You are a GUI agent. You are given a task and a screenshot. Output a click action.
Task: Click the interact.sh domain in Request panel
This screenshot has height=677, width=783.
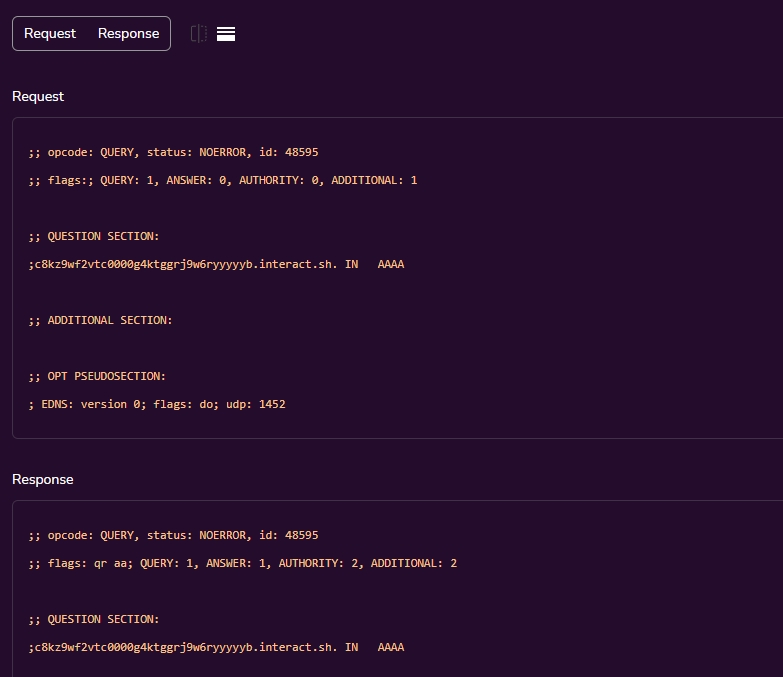(x=185, y=264)
